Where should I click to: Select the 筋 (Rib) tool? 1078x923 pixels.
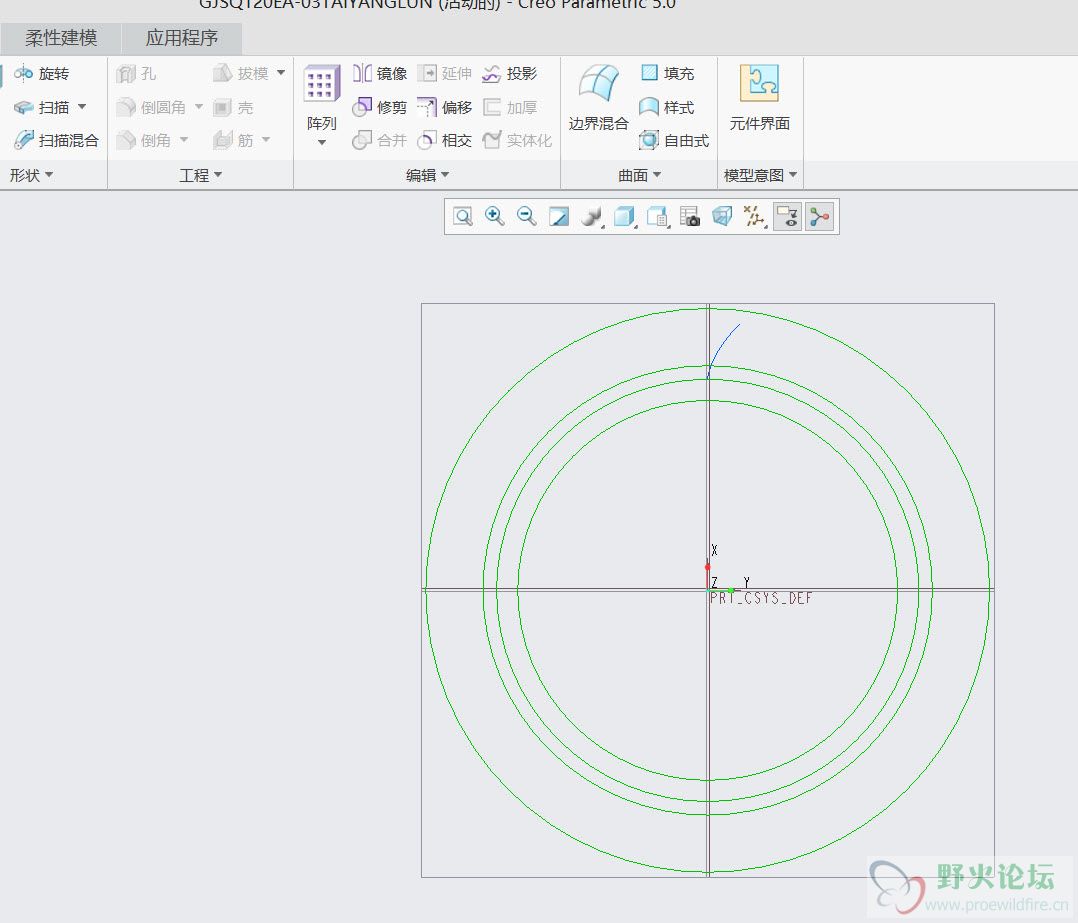(x=233, y=140)
